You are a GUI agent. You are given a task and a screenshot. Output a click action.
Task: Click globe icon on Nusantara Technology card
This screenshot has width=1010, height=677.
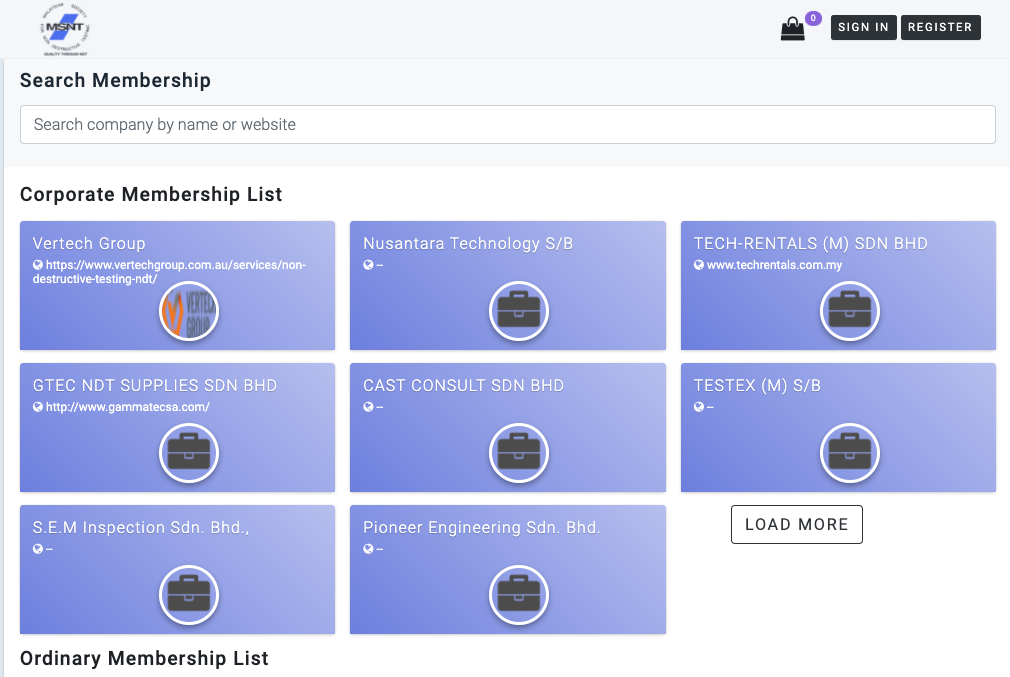click(368, 265)
